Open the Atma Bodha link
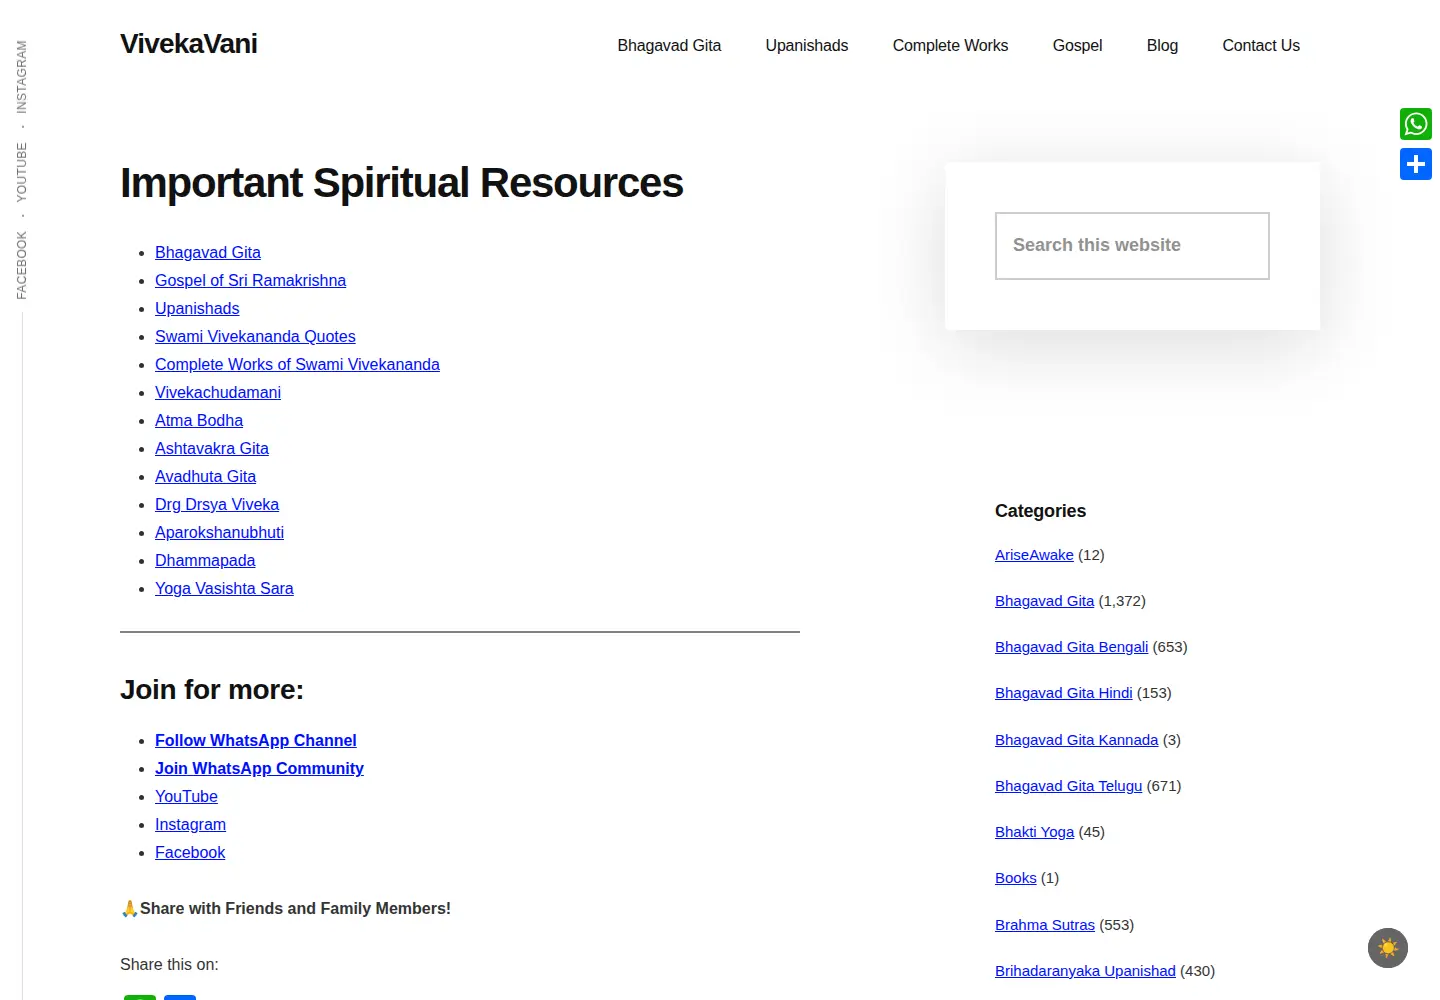Image resolution: width=1440 pixels, height=1000 pixels. click(199, 420)
